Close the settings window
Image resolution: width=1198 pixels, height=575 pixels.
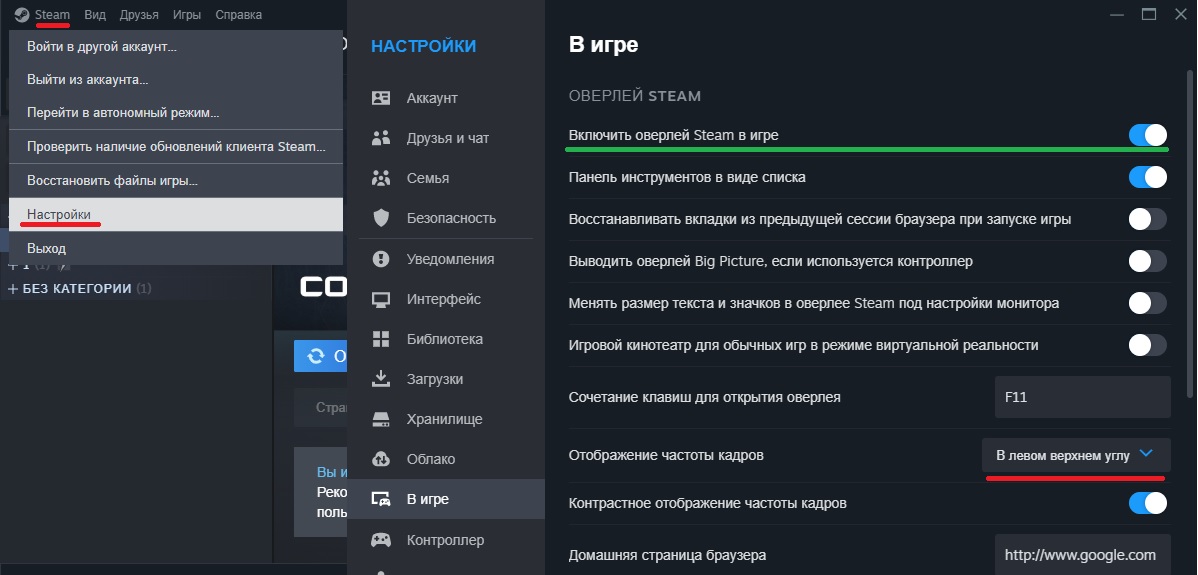click(1180, 14)
